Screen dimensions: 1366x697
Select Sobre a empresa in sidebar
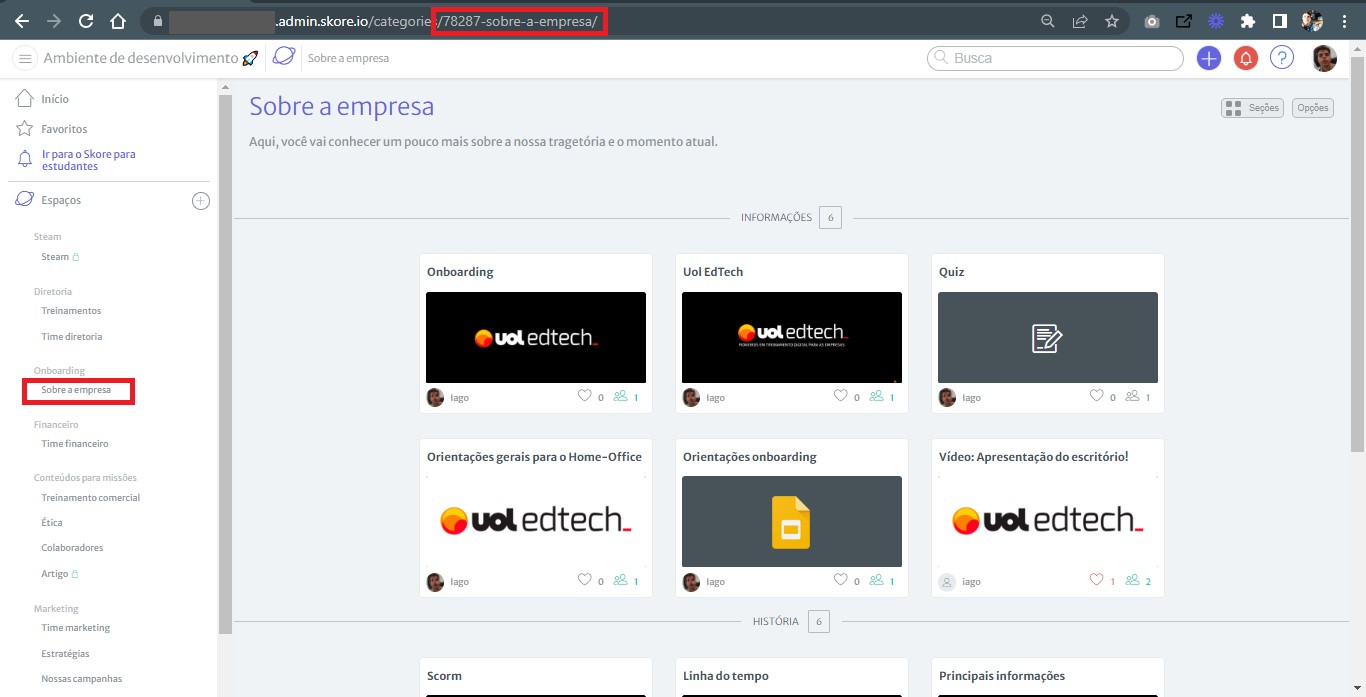coord(76,390)
